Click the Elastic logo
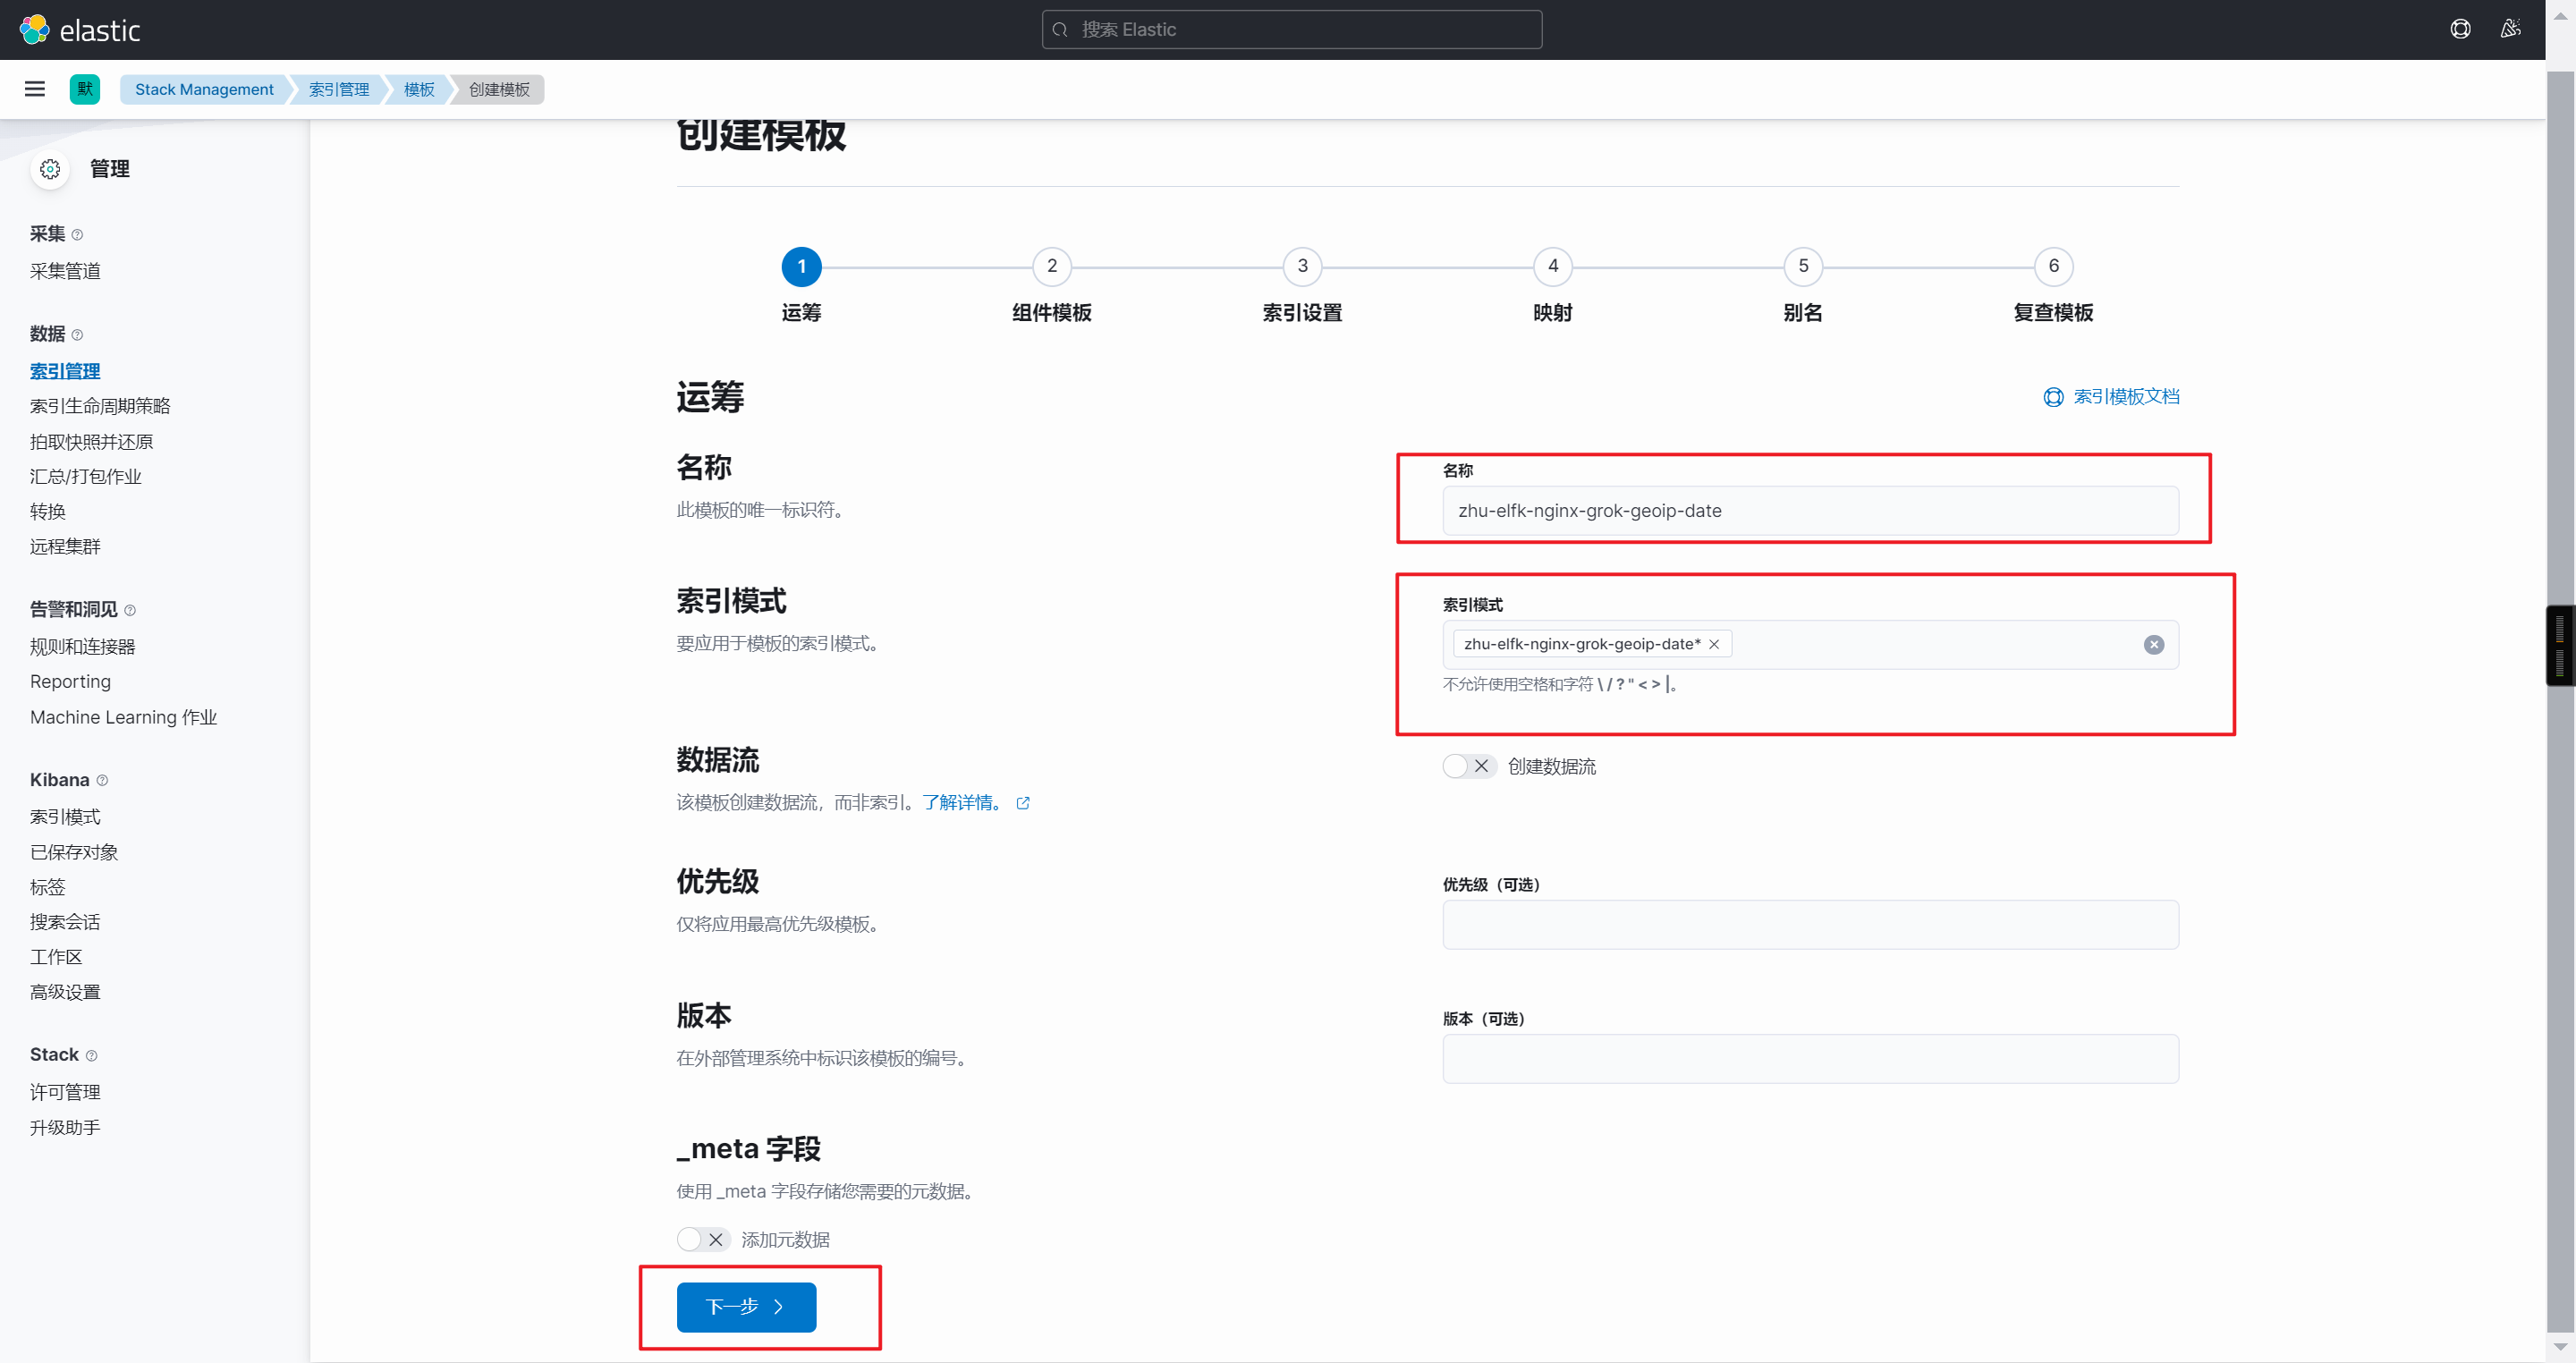Viewport: 2576px width, 1363px height. (x=80, y=30)
